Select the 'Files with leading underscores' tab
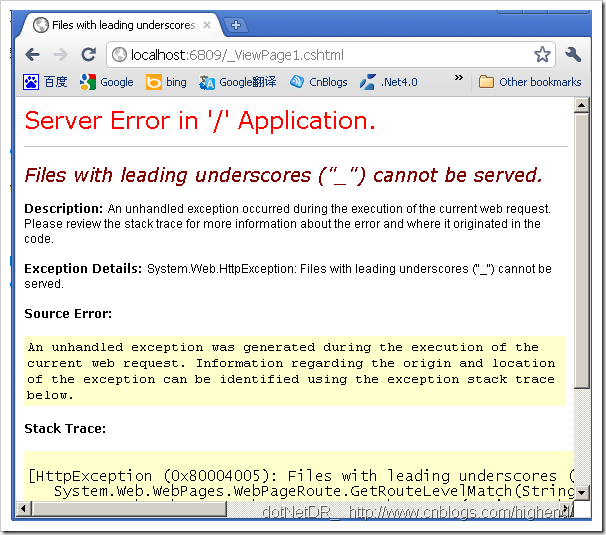606x535 pixels. pyautogui.click(x=123, y=25)
